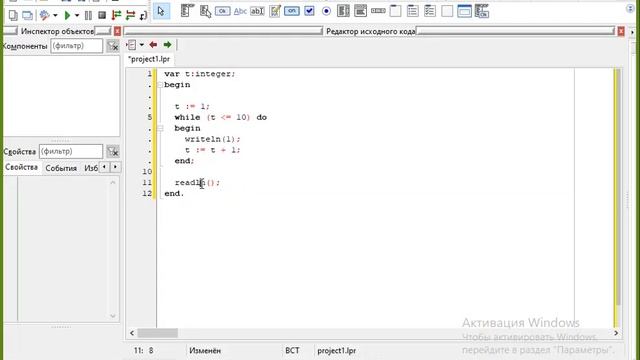Pick the TCheckGroup component
Image resolution: width=640 pixels, height=360 pixels.
click(x=430, y=11)
